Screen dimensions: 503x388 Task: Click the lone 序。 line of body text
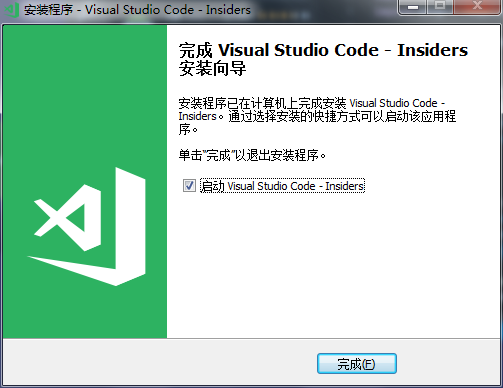188,129
